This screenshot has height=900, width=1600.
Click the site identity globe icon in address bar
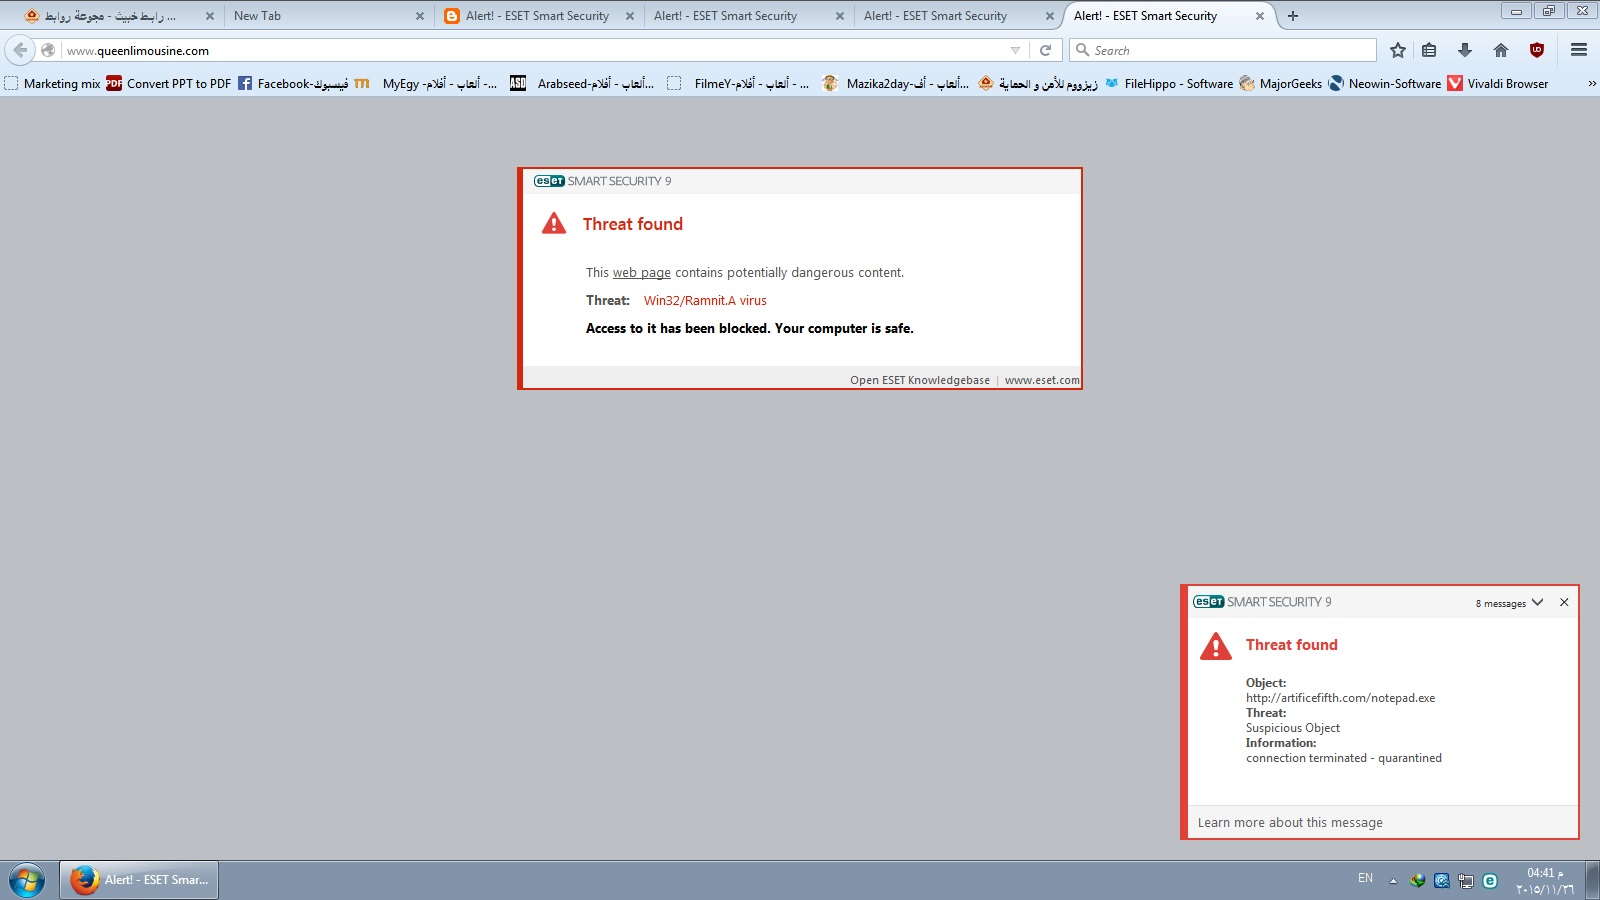coord(48,50)
